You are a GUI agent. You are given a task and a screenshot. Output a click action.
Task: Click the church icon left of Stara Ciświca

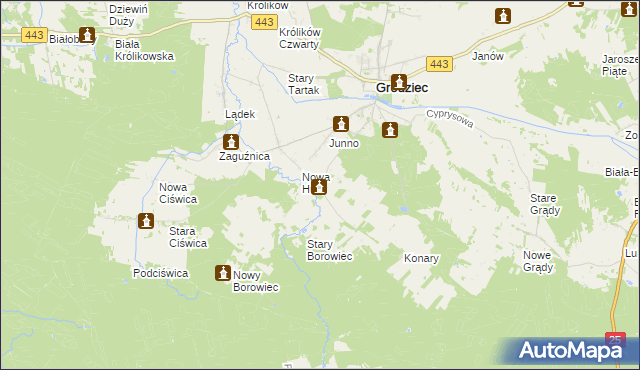coord(146,221)
